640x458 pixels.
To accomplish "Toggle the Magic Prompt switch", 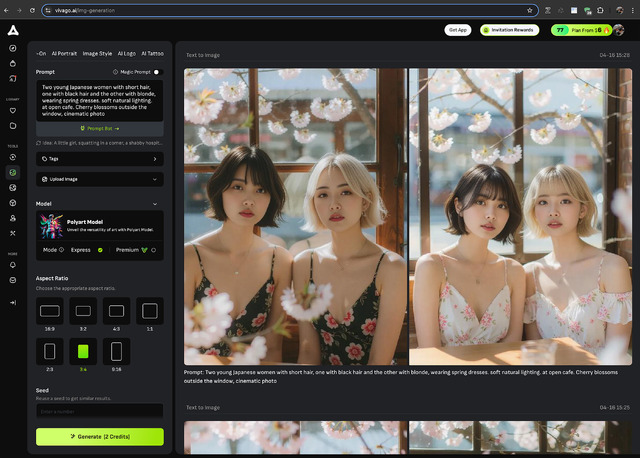I will click(x=157, y=72).
